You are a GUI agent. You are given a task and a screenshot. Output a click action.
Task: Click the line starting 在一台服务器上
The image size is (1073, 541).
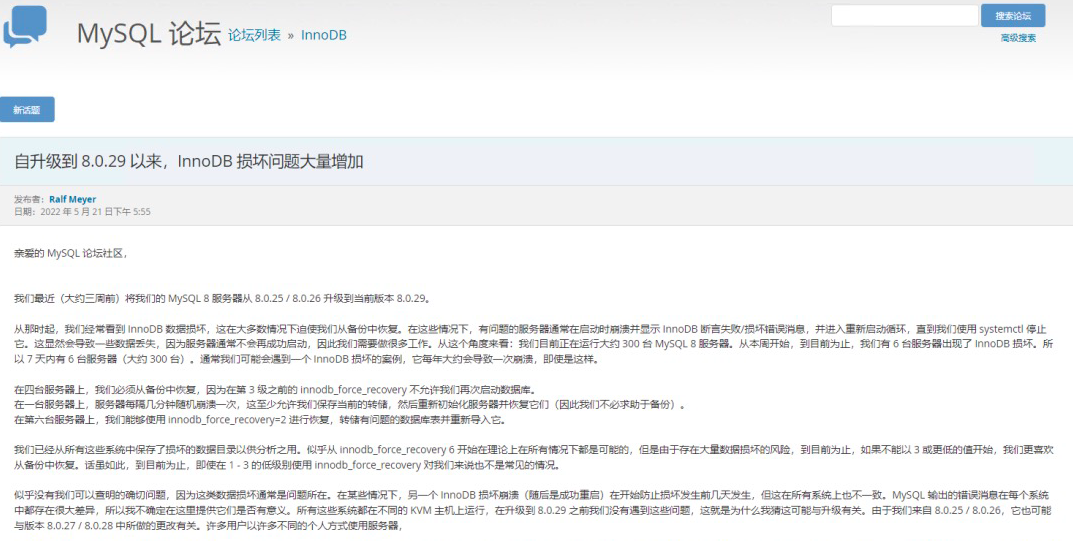click(350, 404)
